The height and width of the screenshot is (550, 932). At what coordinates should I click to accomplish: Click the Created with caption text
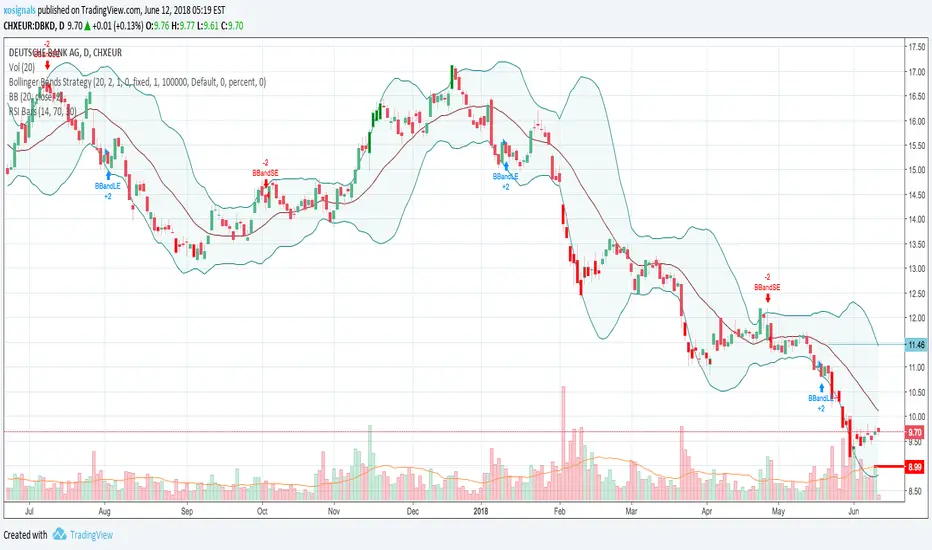(x=26, y=535)
